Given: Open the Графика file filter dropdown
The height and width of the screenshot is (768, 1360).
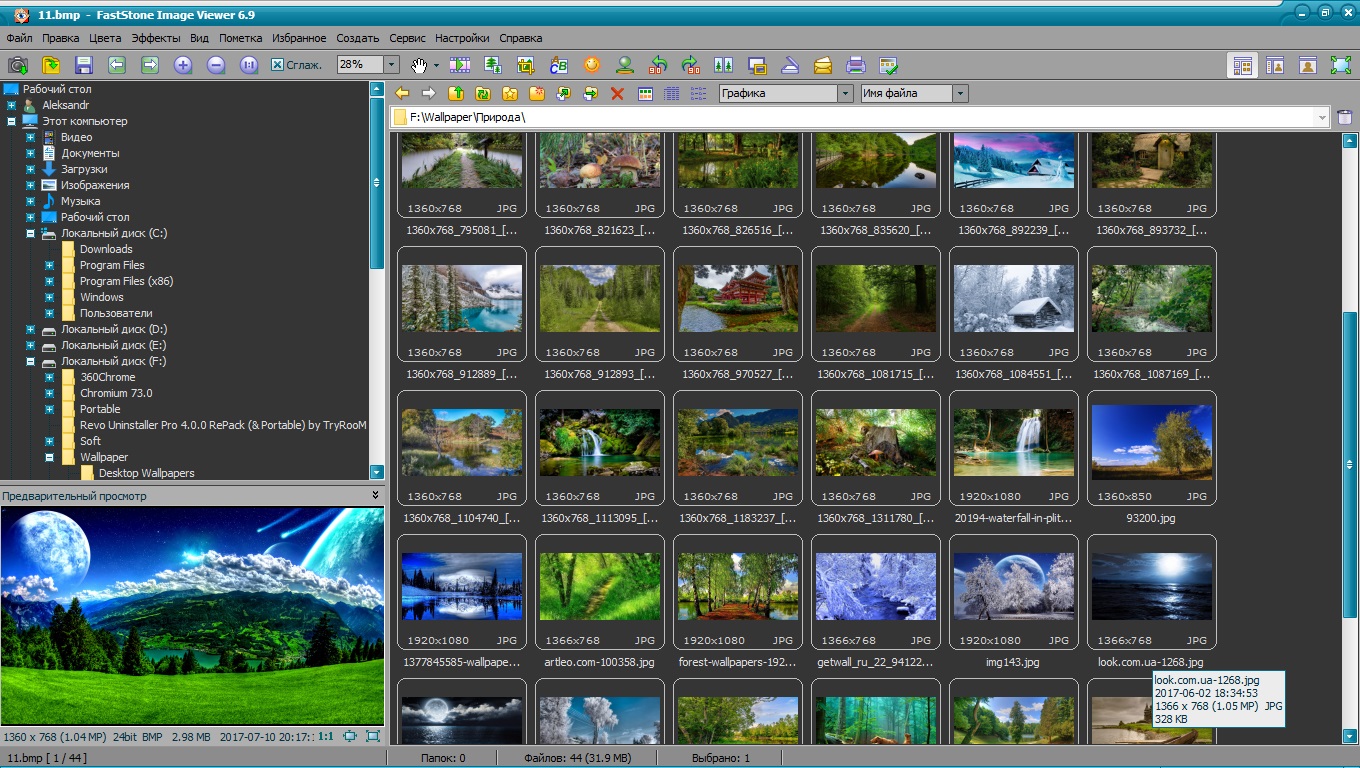Looking at the screenshot, I should pyautogui.click(x=845, y=93).
